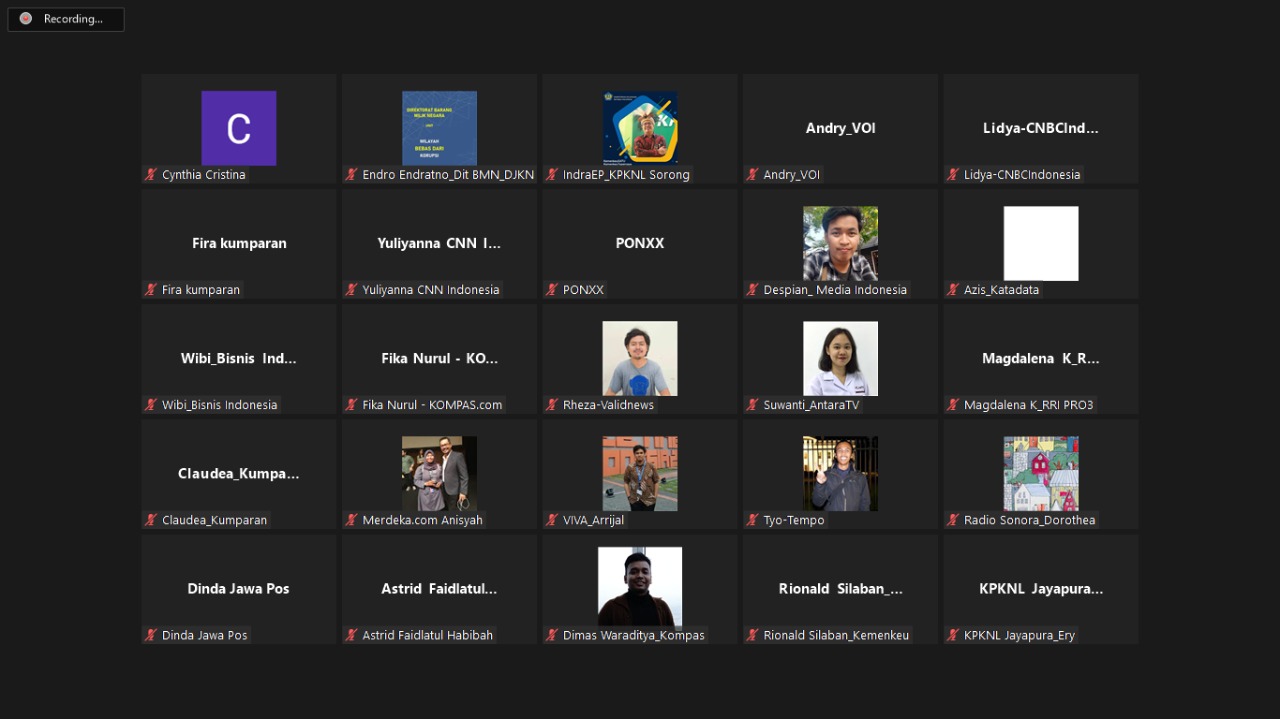Click the Suwanti_AntaraTV profile photo
Viewport: 1280px width, 719px height.
coord(840,358)
